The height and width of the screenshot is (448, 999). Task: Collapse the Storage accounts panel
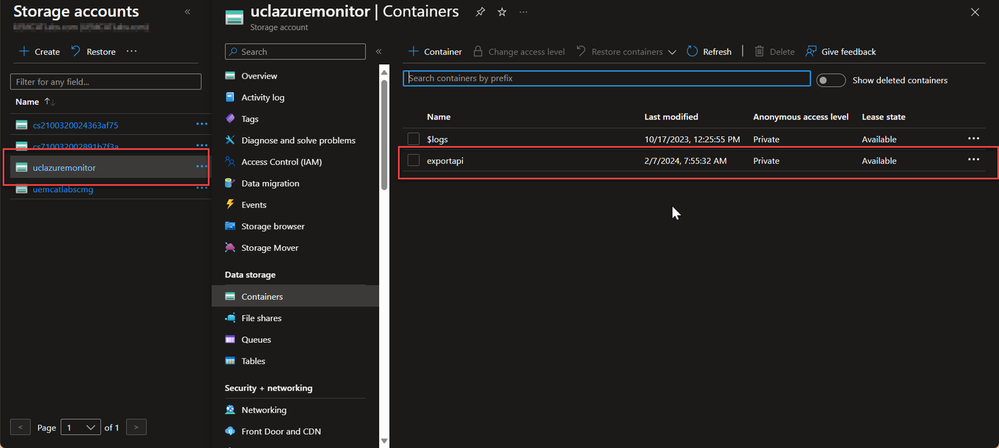click(x=188, y=11)
